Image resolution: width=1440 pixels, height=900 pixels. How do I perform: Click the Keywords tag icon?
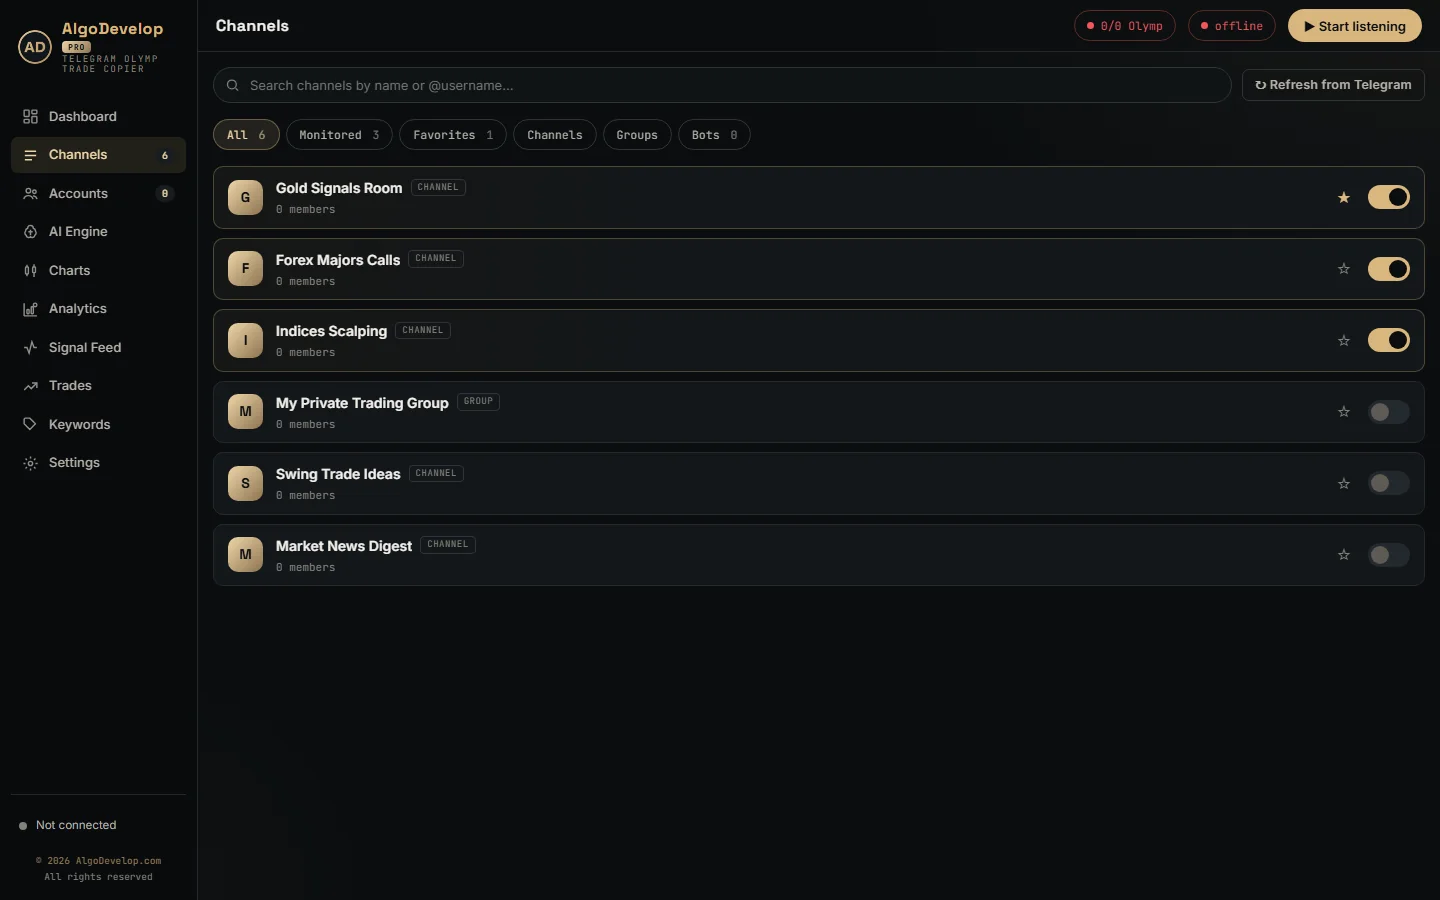pyautogui.click(x=30, y=425)
